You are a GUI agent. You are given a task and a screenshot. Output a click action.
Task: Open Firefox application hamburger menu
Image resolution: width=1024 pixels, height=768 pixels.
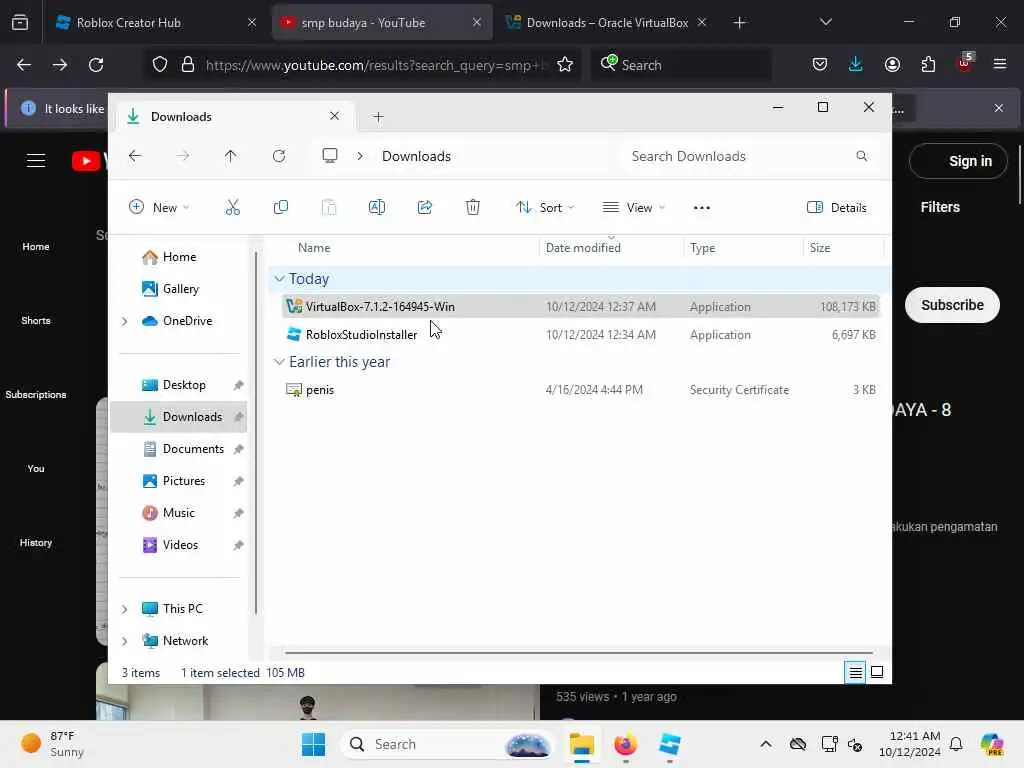[x=1000, y=64]
